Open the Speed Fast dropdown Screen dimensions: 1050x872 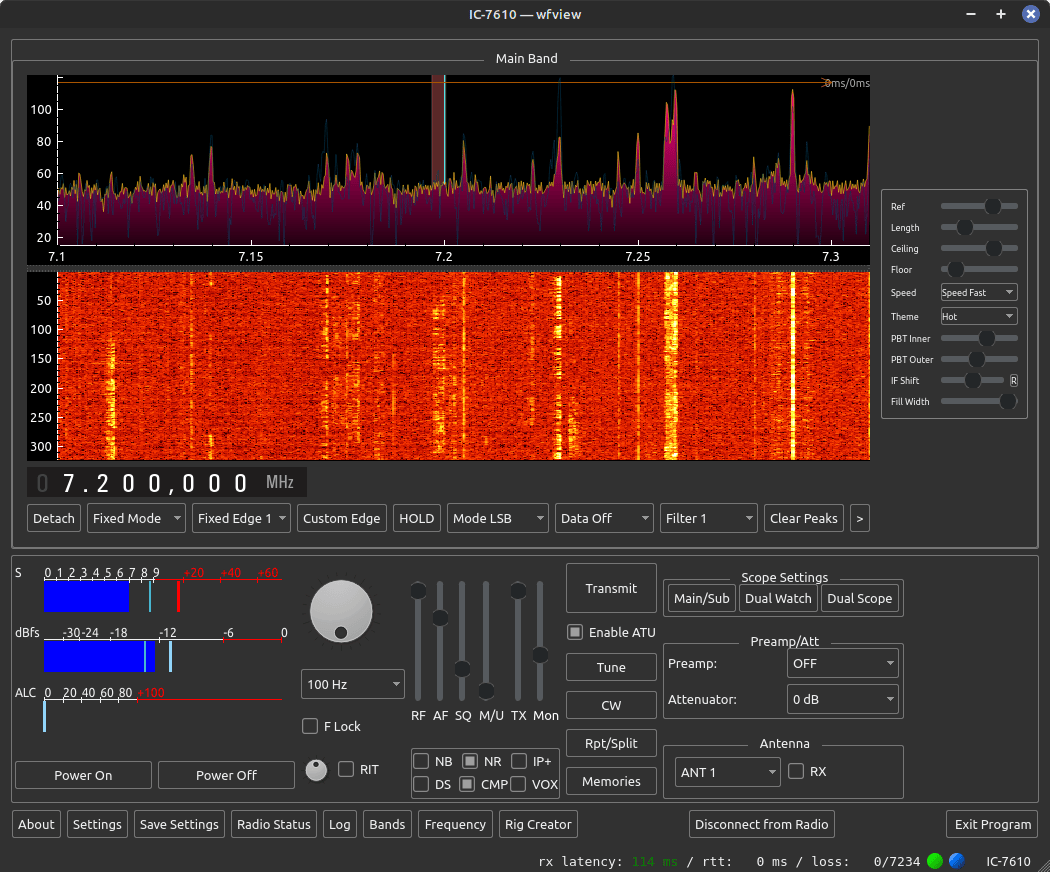point(979,293)
